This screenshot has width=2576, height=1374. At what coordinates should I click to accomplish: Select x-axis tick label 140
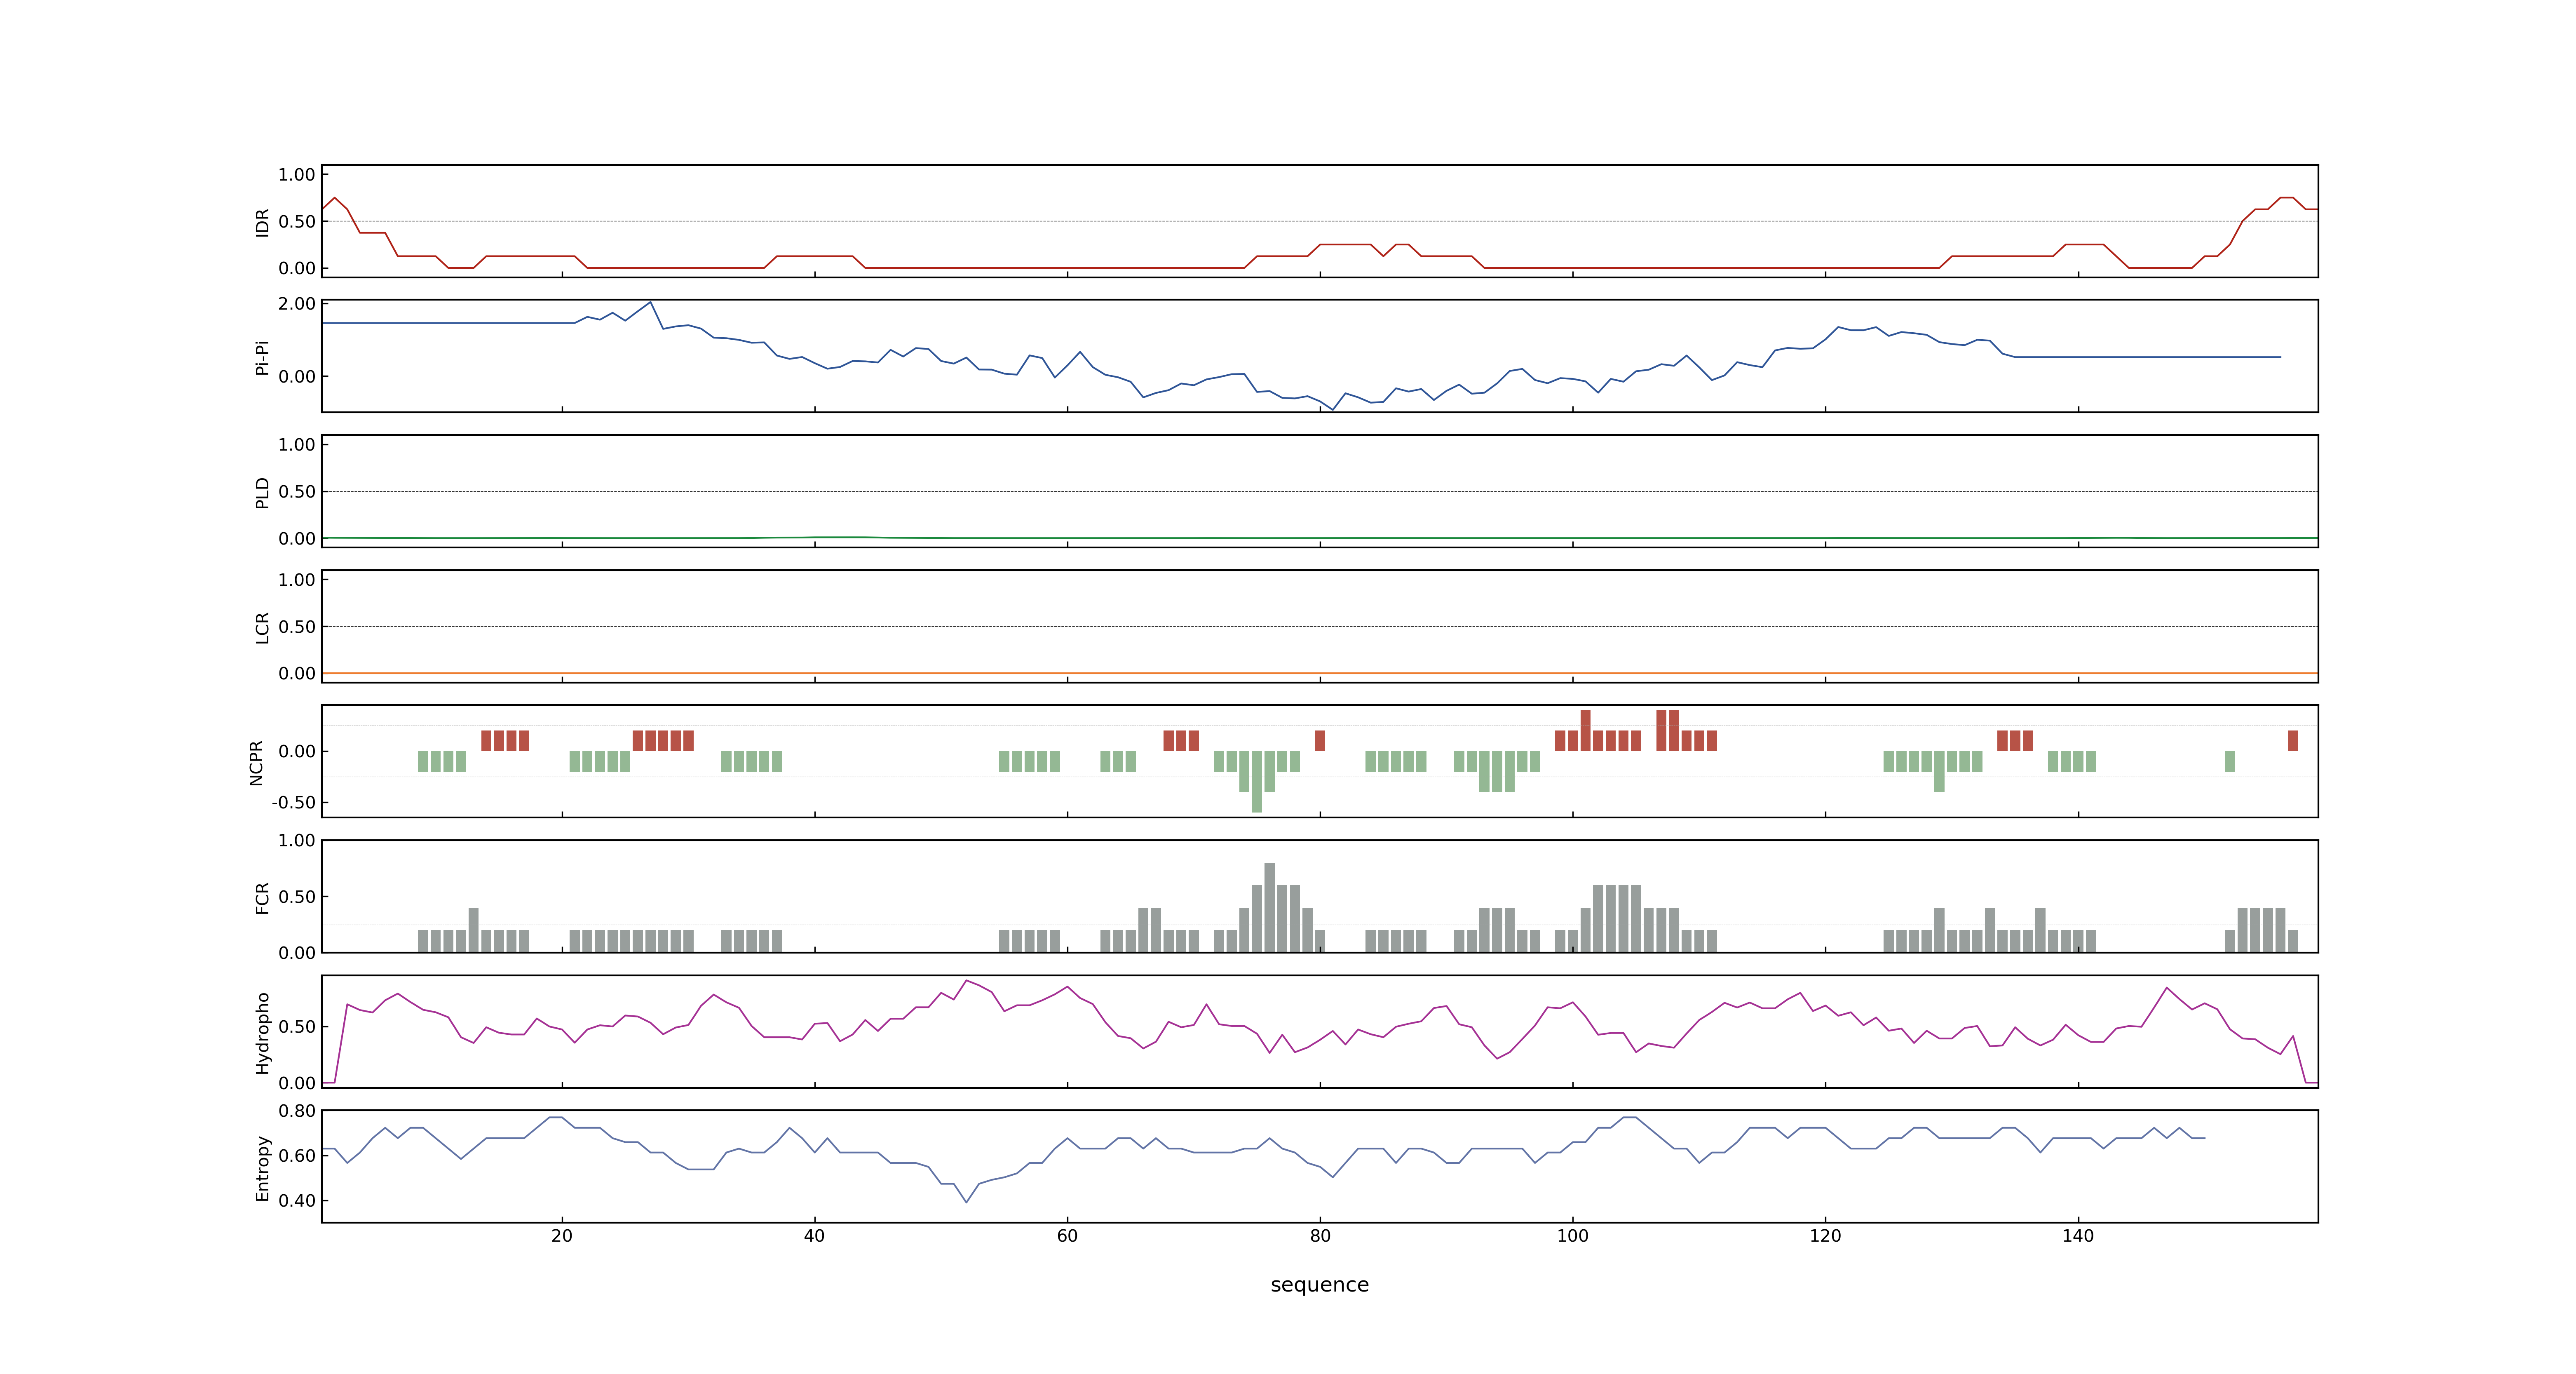(x=2078, y=1236)
